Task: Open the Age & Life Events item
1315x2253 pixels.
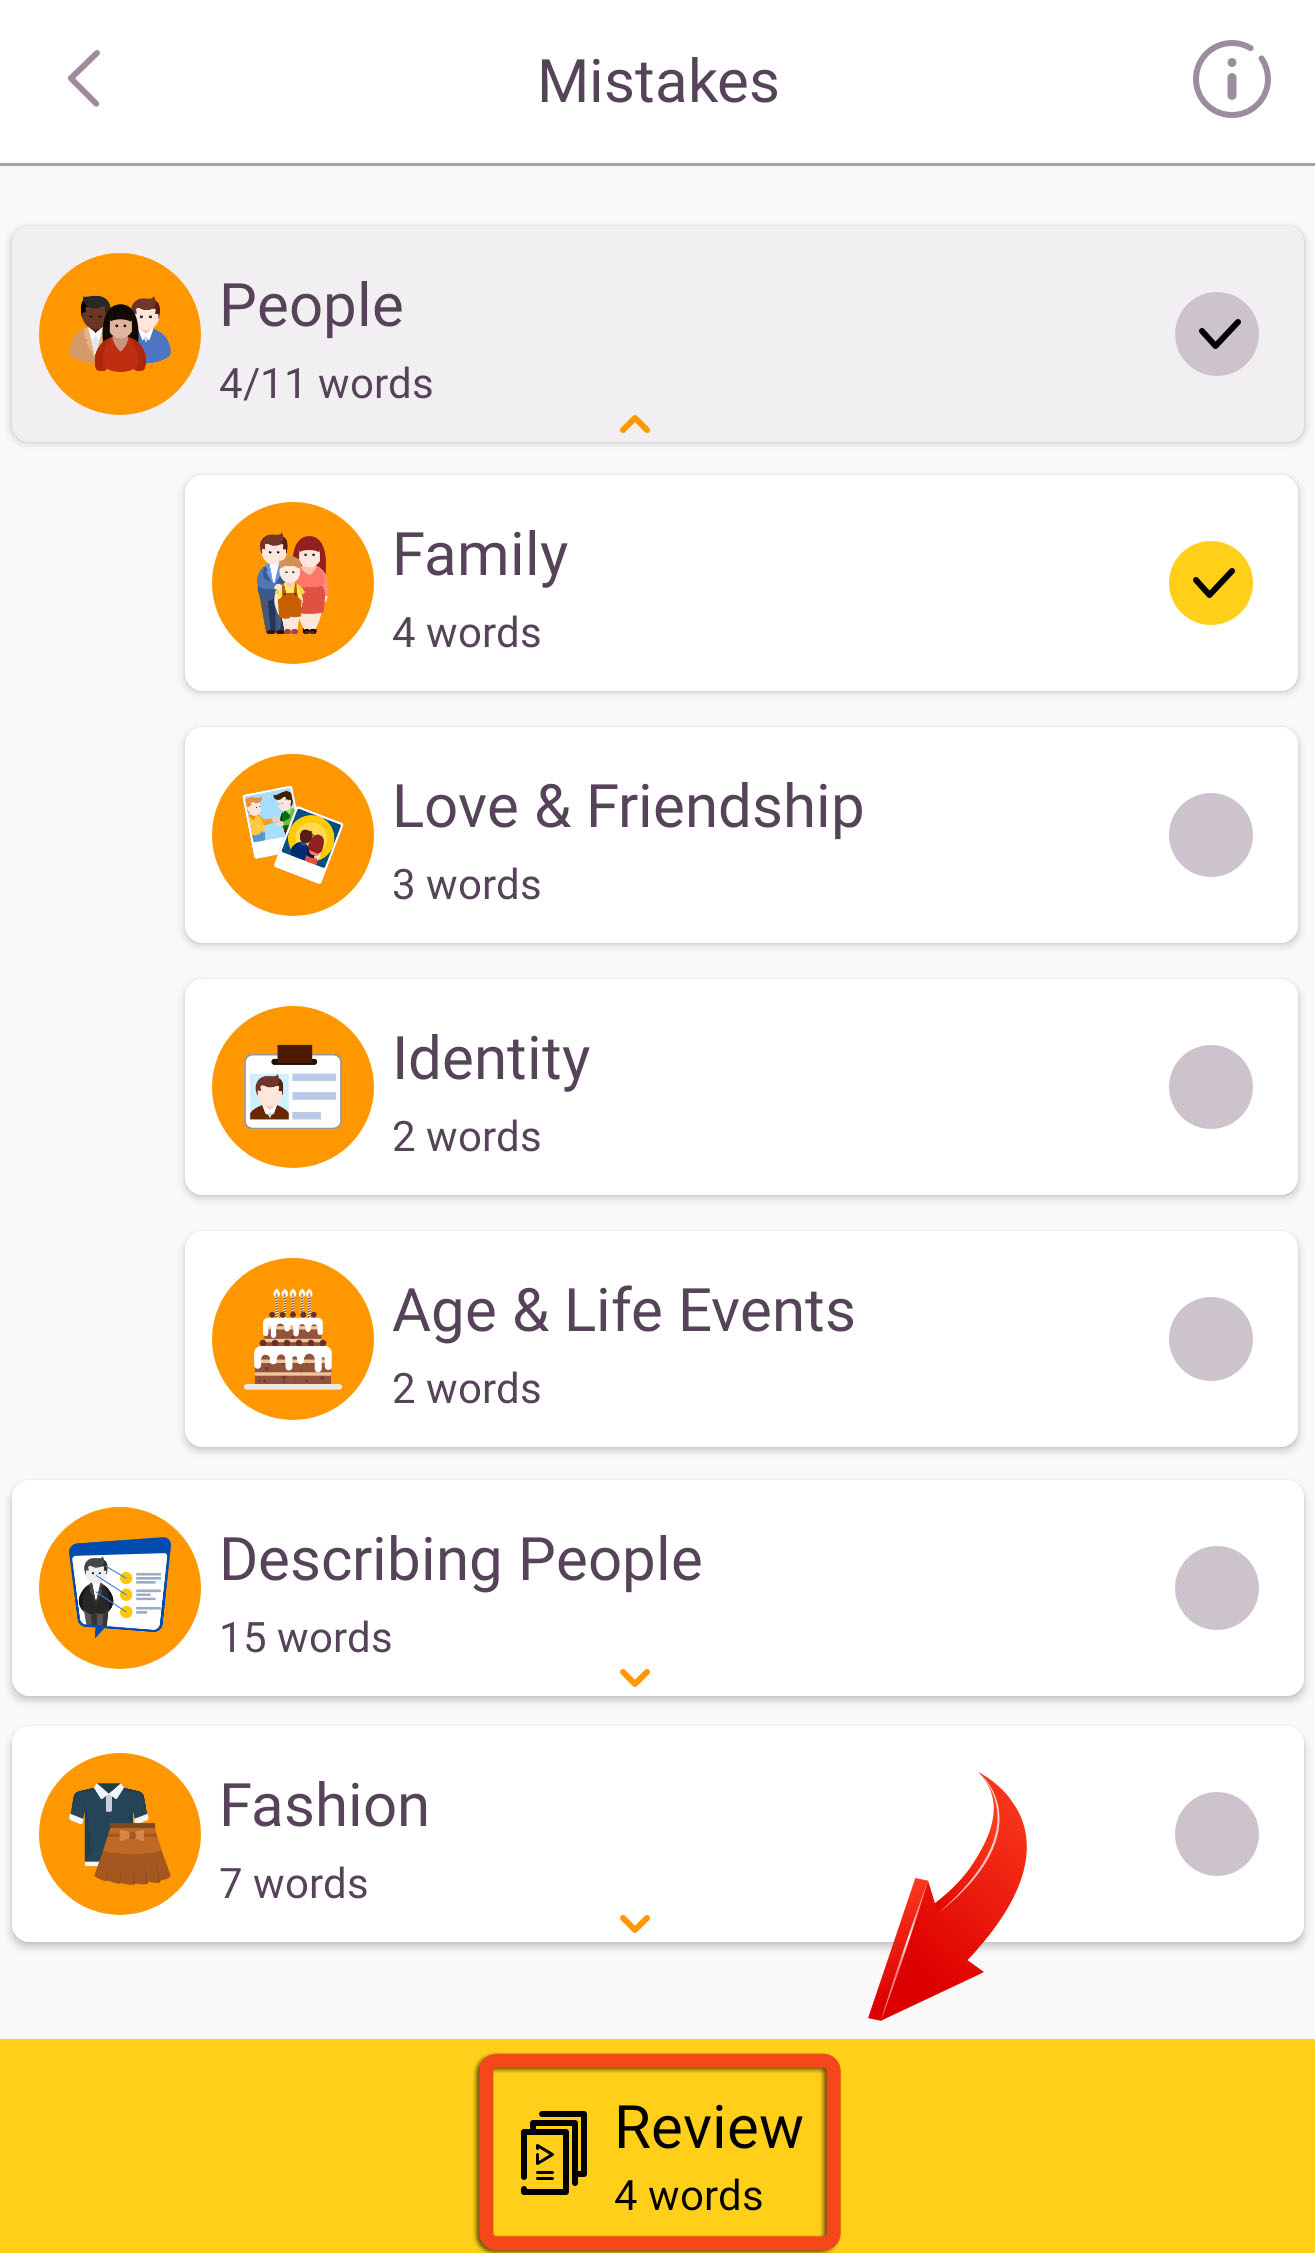Action: pos(741,1339)
